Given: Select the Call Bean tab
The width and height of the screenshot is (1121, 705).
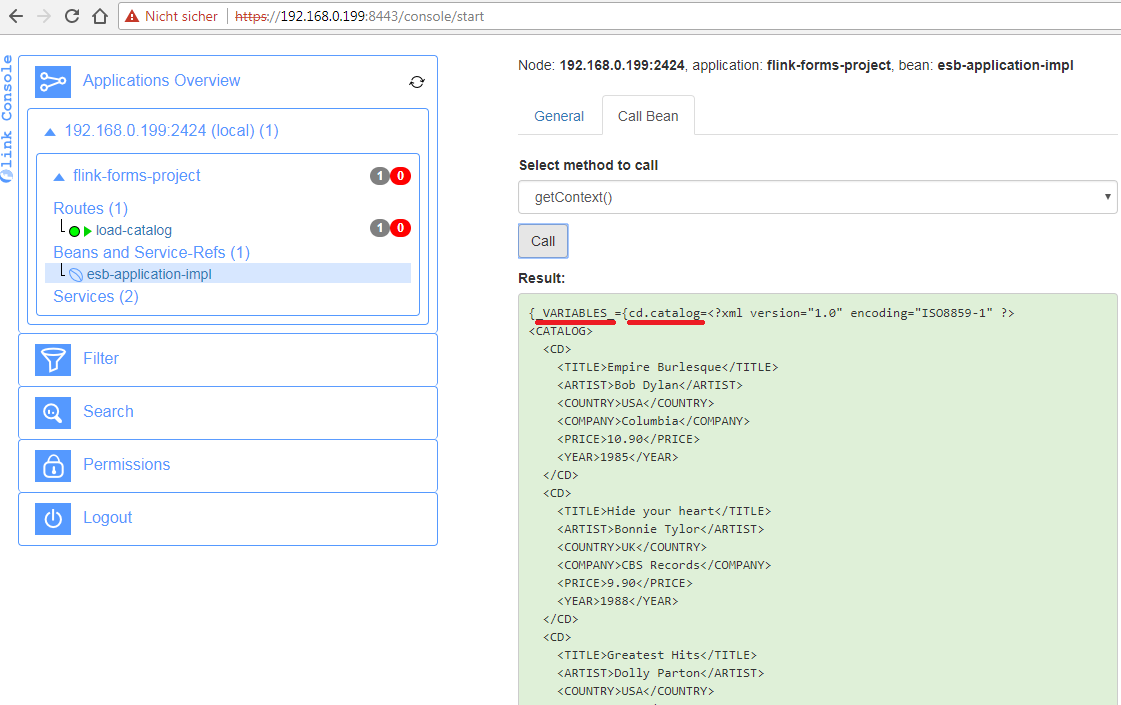Looking at the screenshot, I should [648, 116].
